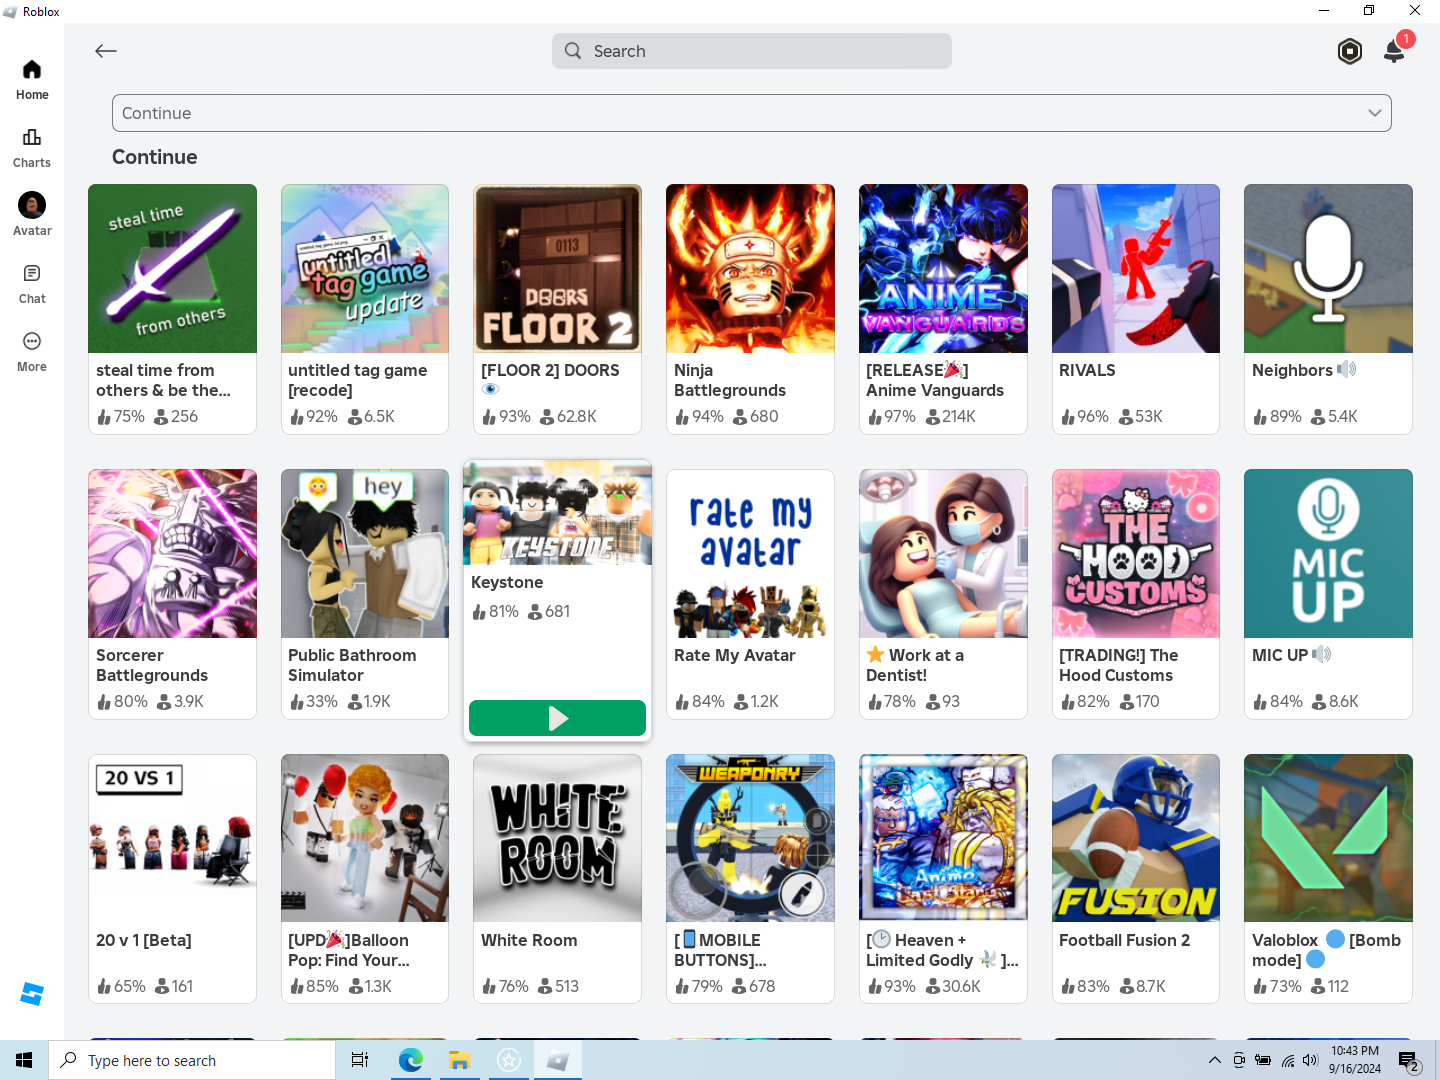
Task: Click the White Room title
Action: 529,940
